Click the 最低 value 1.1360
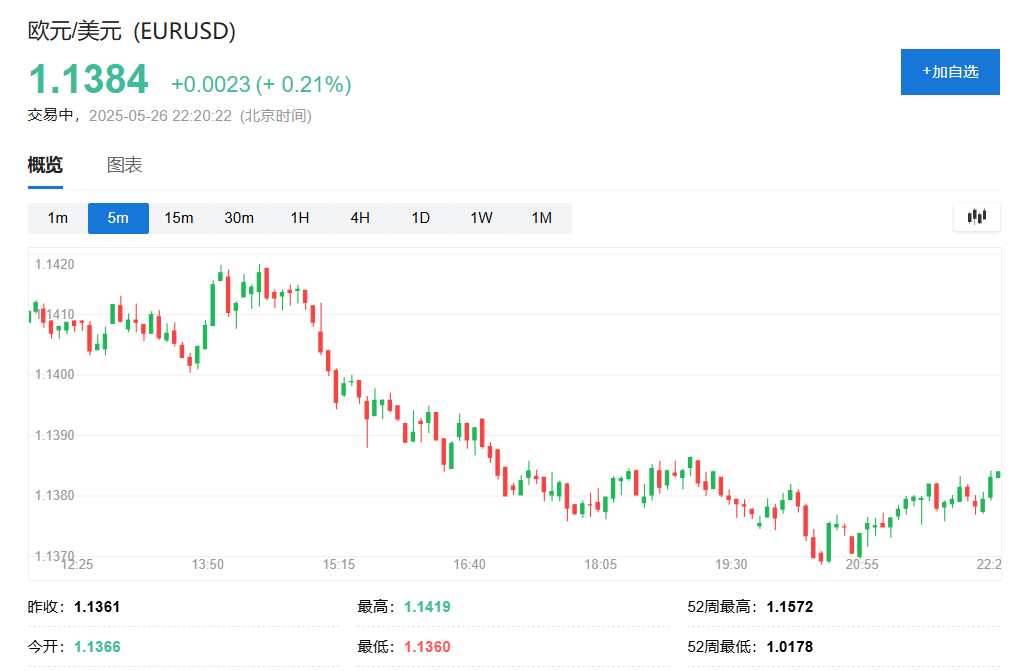1013x671 pixels. [x=427, y=647]
